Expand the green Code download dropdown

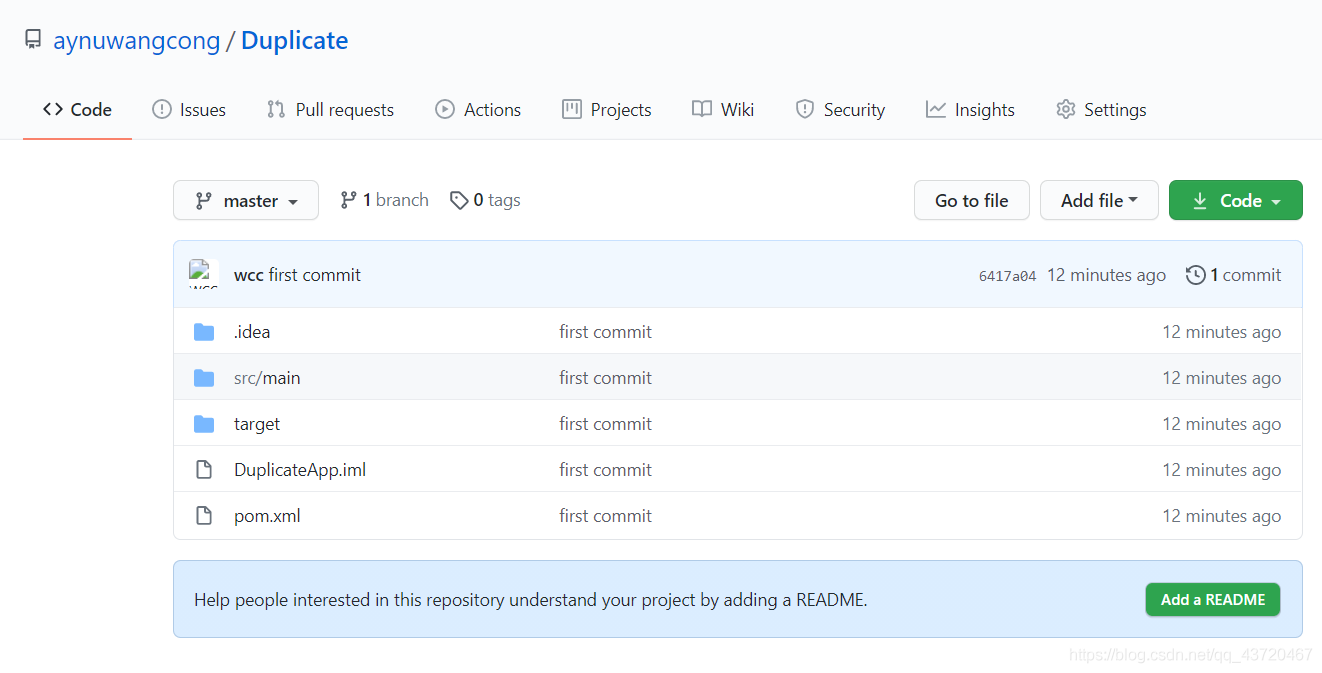pos(1236,200)
